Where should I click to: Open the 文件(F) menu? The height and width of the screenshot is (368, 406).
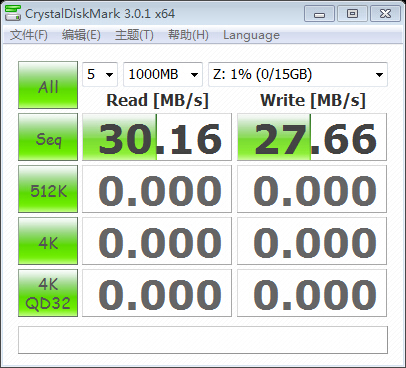click(x=29, y=35)
